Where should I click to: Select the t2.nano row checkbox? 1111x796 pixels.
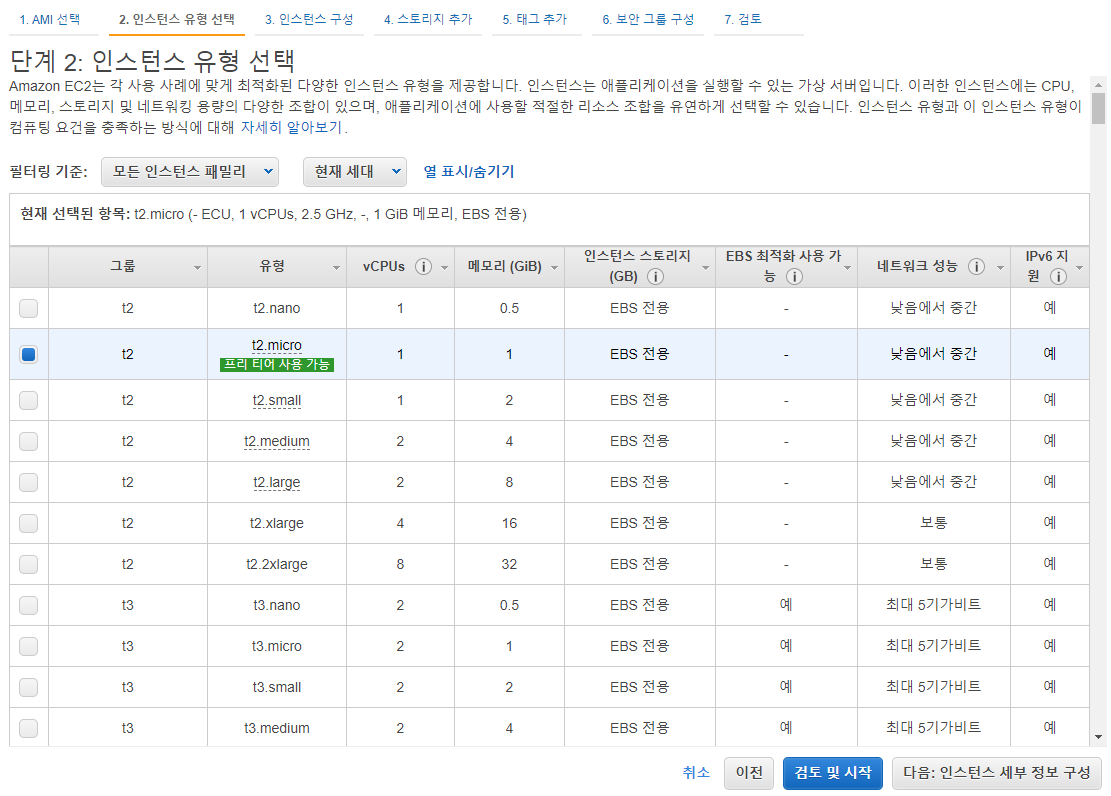tap(28, 308)
